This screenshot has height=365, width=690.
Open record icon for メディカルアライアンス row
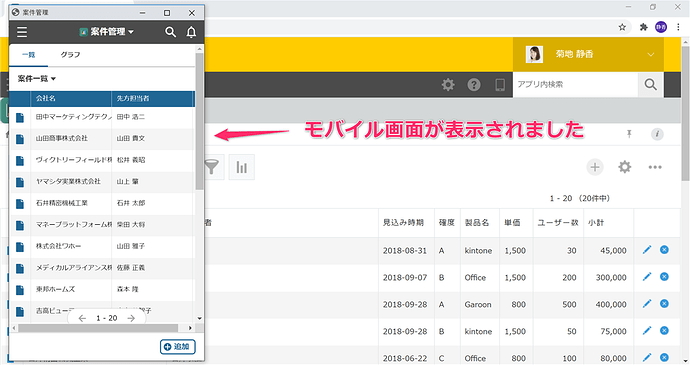(x=20, y=269)
